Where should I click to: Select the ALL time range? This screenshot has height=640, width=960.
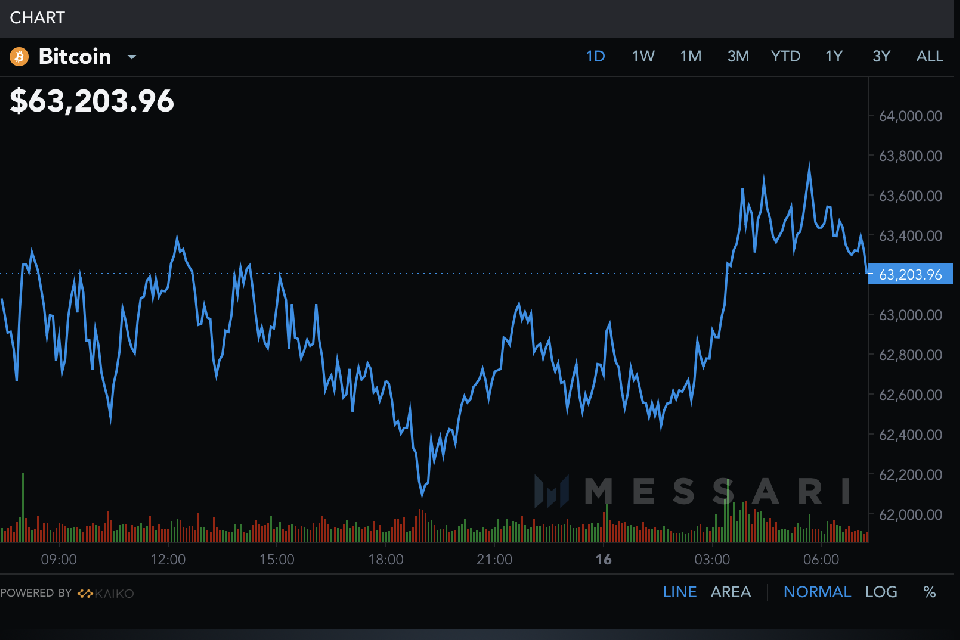coord(929,56)
